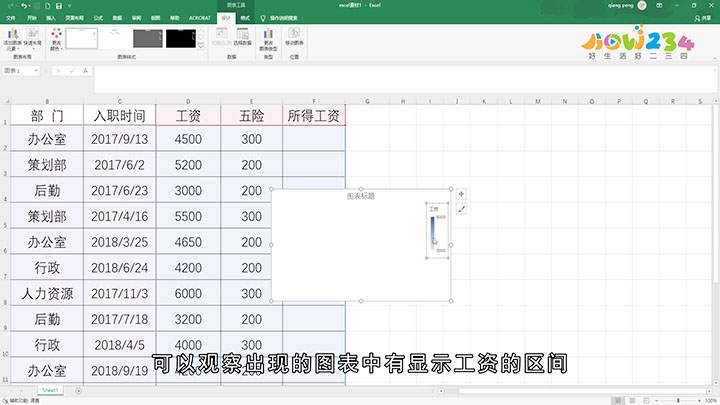This screenshot has height=405, width=720.
Task: Click the Enter checkmark icon in formula bar
Action: tap(72, 71)
